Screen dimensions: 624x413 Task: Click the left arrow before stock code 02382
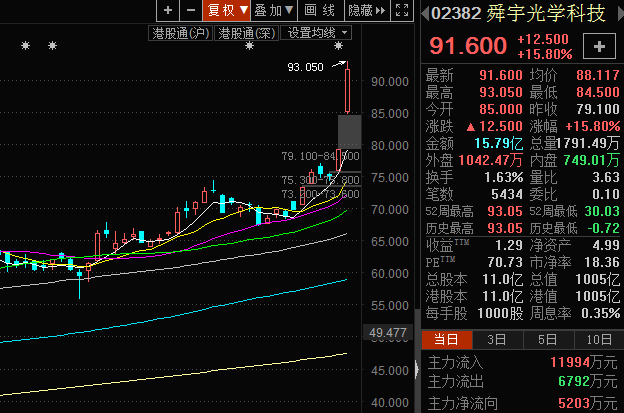tap(424, 14)
